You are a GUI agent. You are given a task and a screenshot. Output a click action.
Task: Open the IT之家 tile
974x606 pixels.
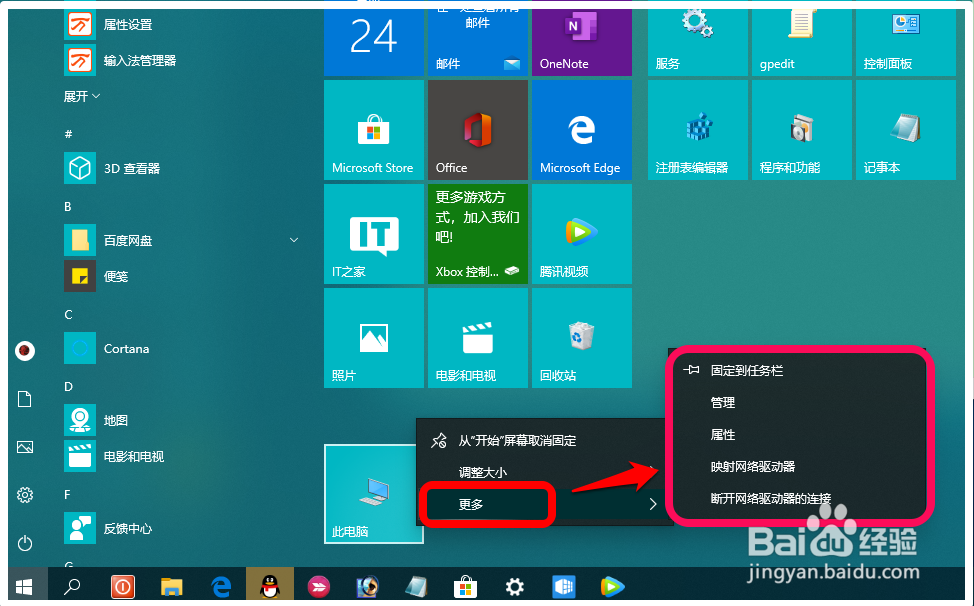tap(373, 234)
